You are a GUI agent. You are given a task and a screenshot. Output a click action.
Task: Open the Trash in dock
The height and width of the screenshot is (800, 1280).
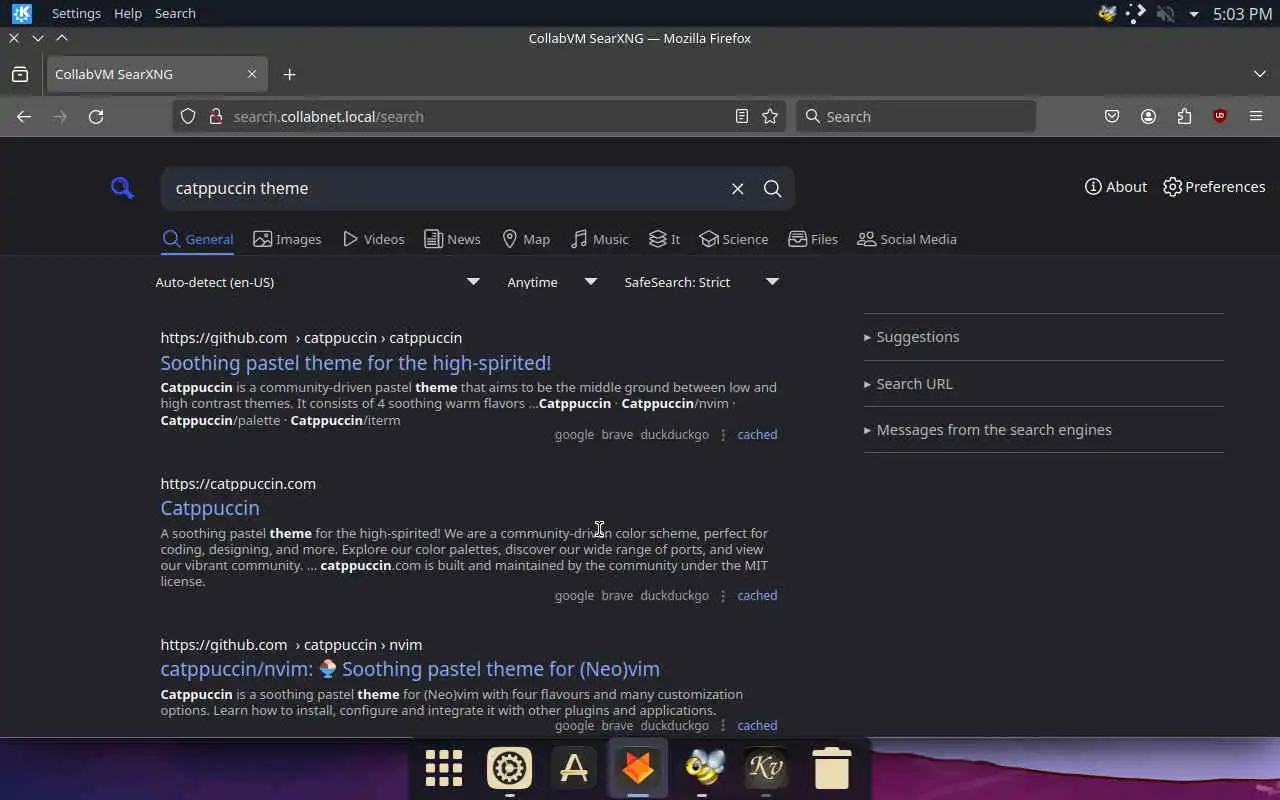pyautogui.click(x=831, y=768)
